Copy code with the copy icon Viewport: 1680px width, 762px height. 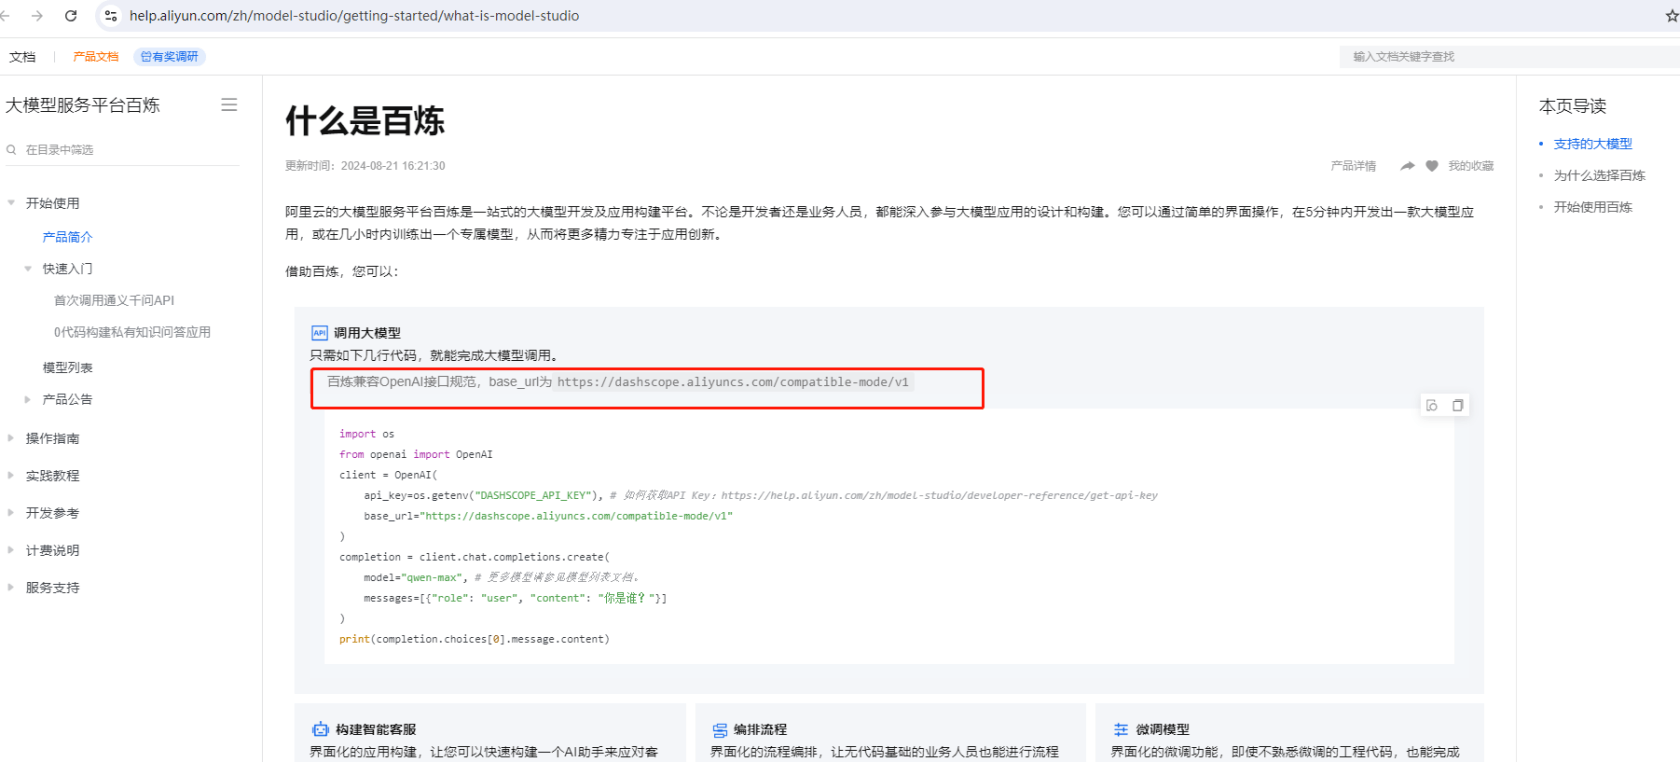1458,405
